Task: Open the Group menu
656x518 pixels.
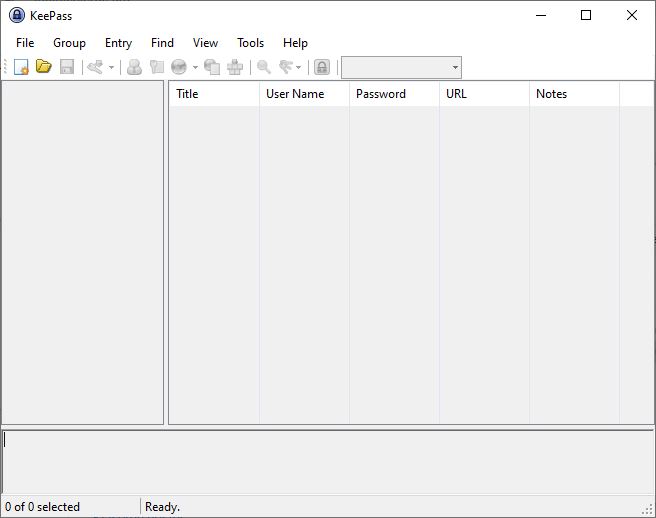Action: 69,43
